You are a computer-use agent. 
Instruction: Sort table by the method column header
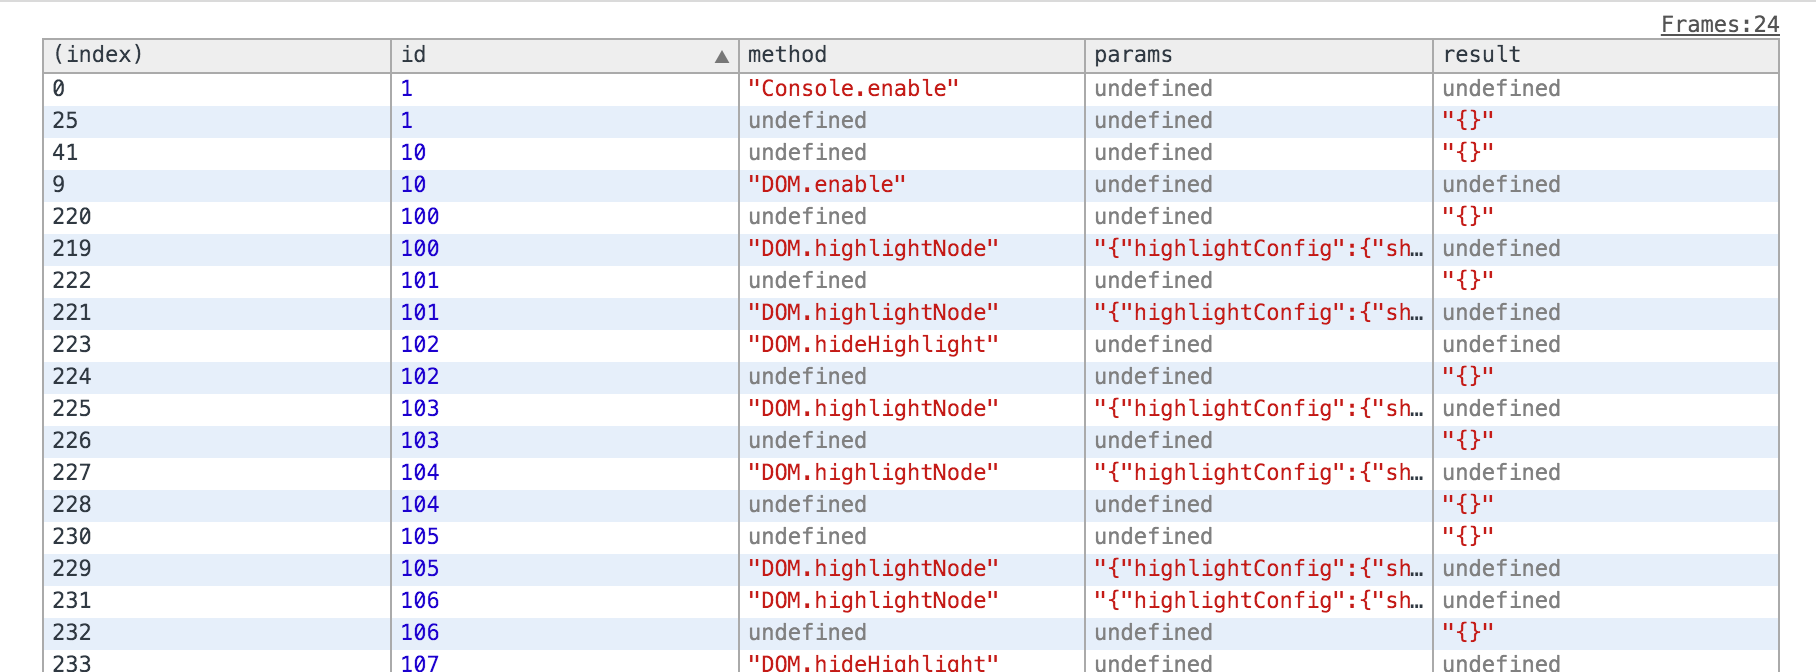point(787,55)
